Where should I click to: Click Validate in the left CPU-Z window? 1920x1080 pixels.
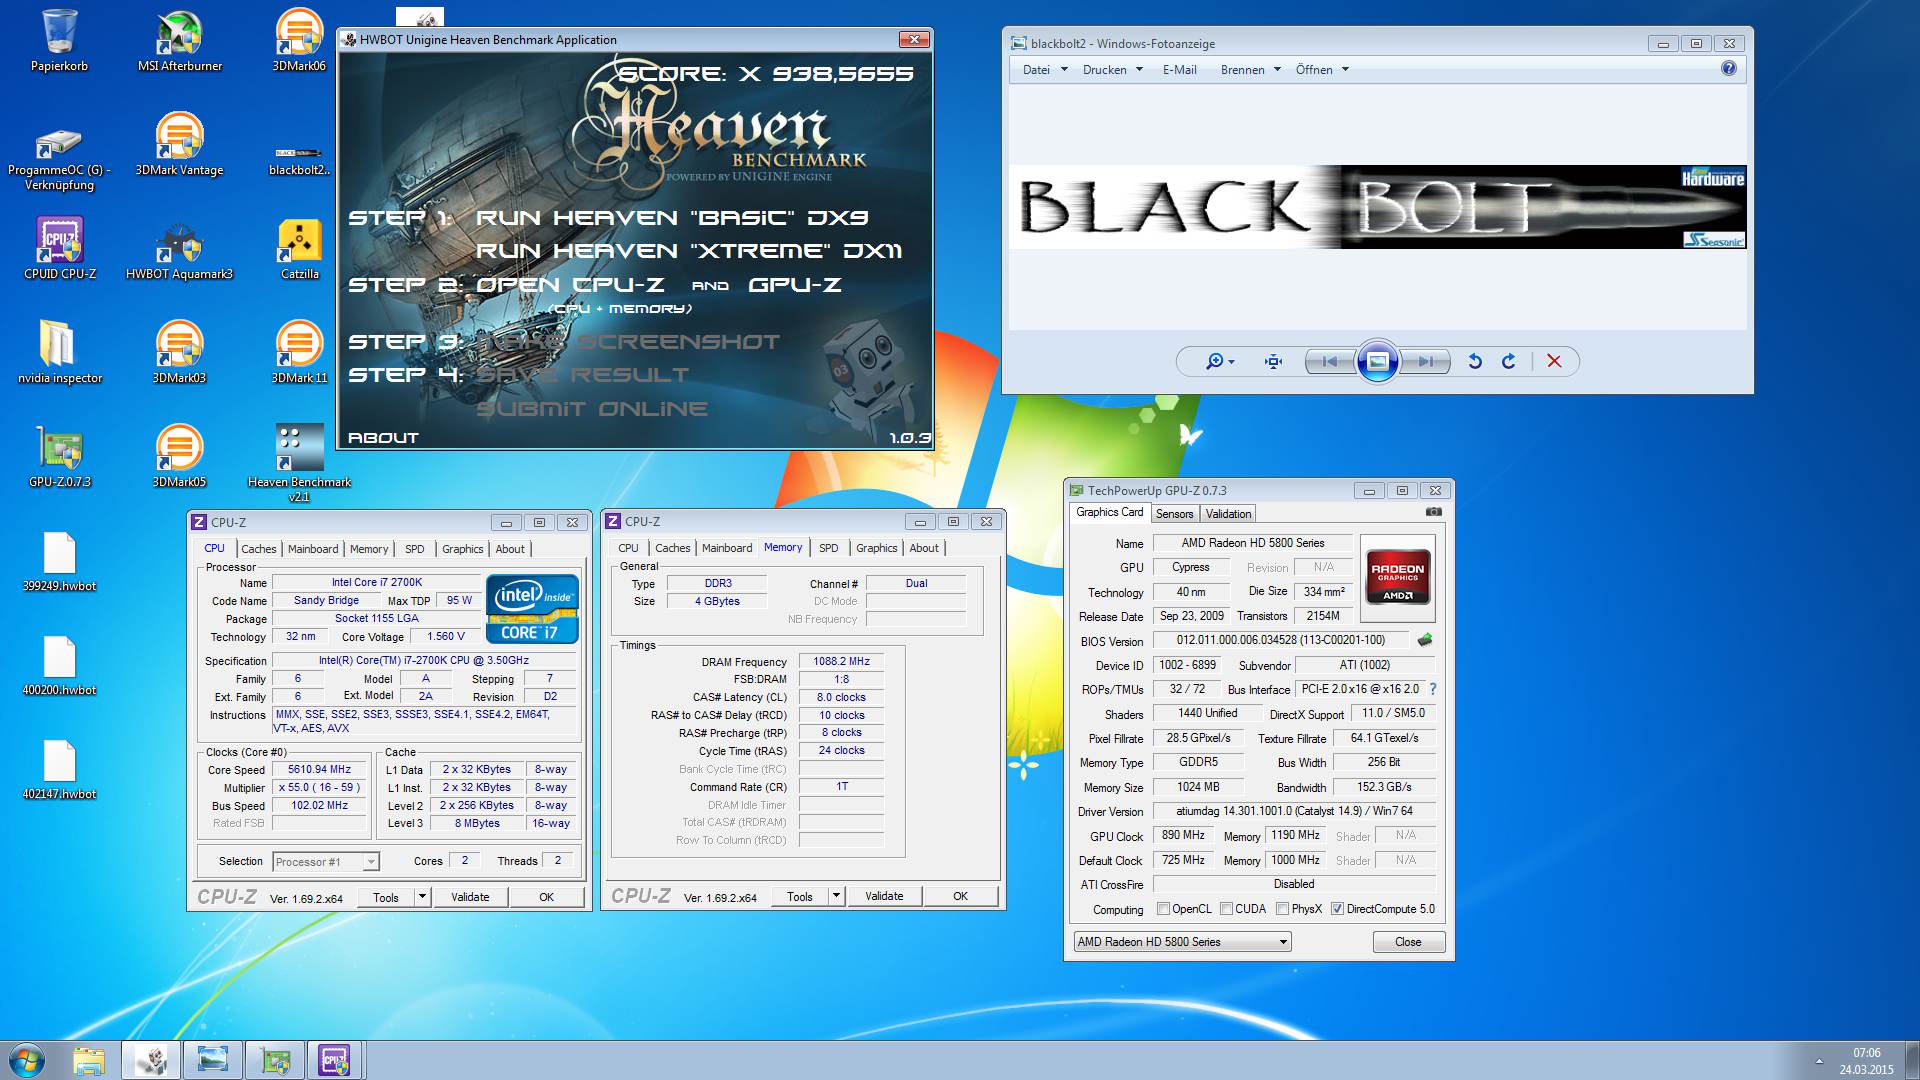(470, 897)
